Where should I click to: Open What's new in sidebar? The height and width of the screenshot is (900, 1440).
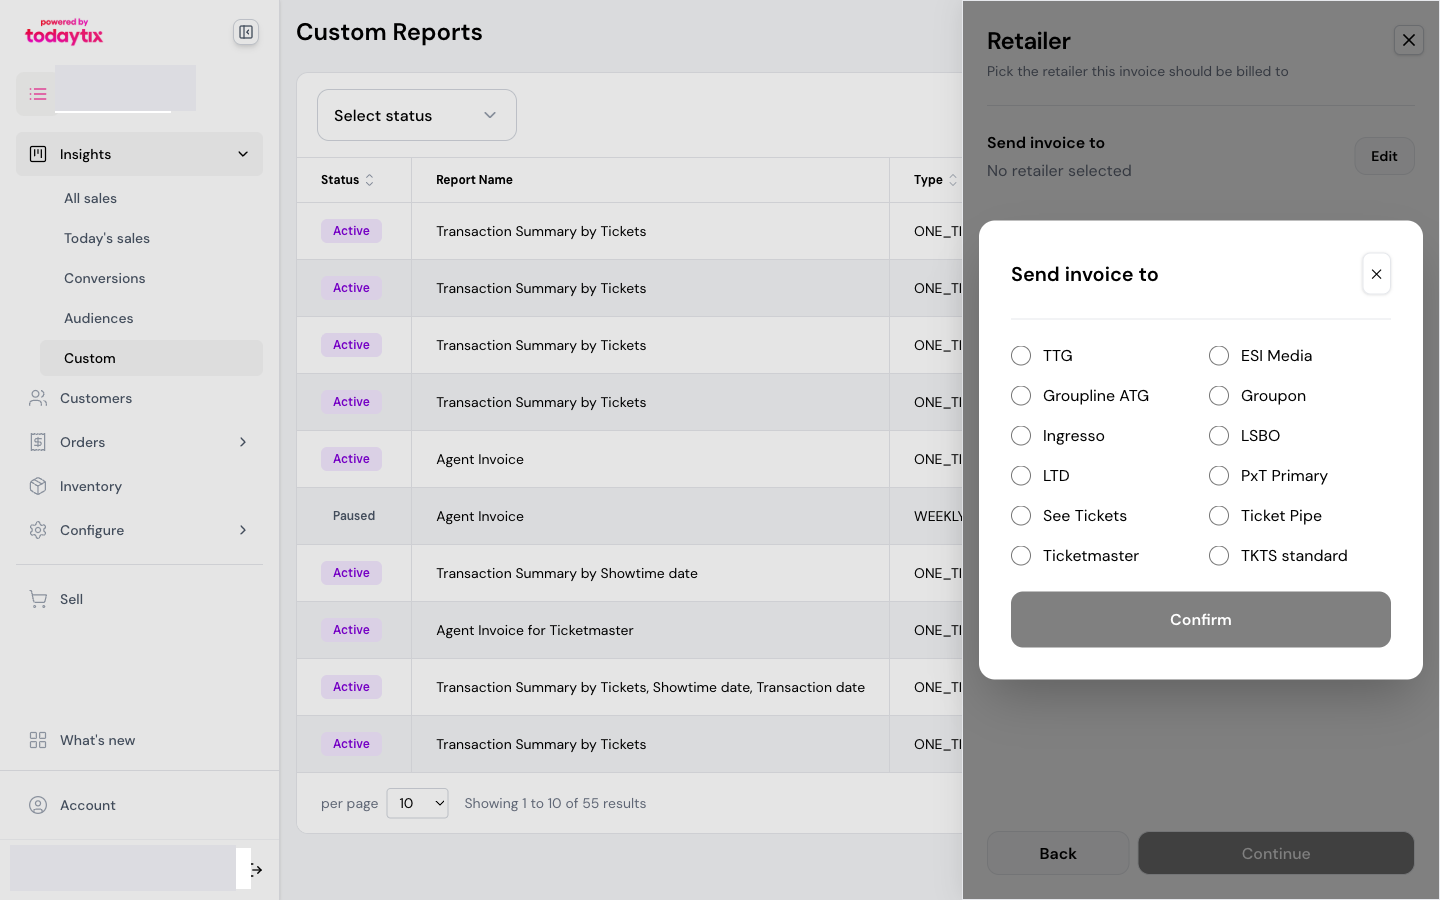(139, 740)
